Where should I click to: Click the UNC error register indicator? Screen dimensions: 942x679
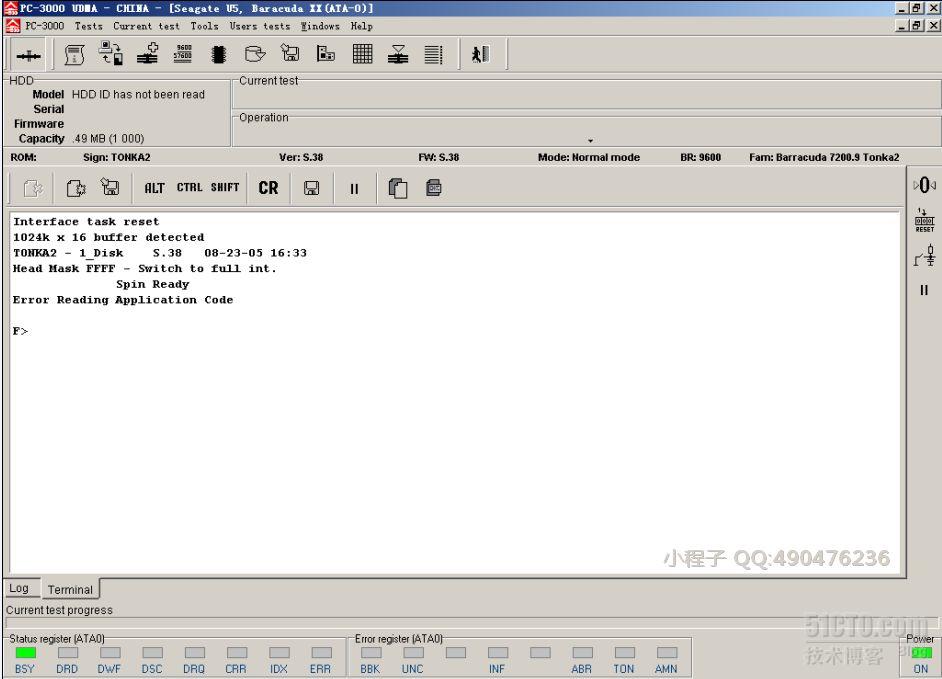tap(413, 653)
